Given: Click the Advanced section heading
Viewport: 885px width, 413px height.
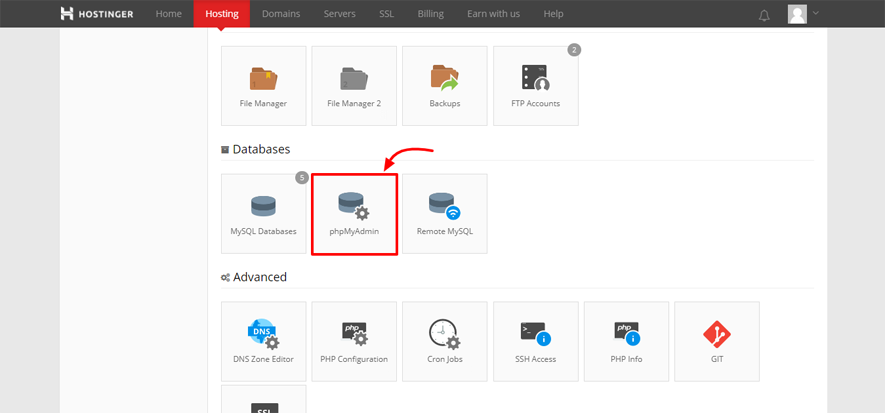Looking at the screenshot, I should (x=254, y=277).
